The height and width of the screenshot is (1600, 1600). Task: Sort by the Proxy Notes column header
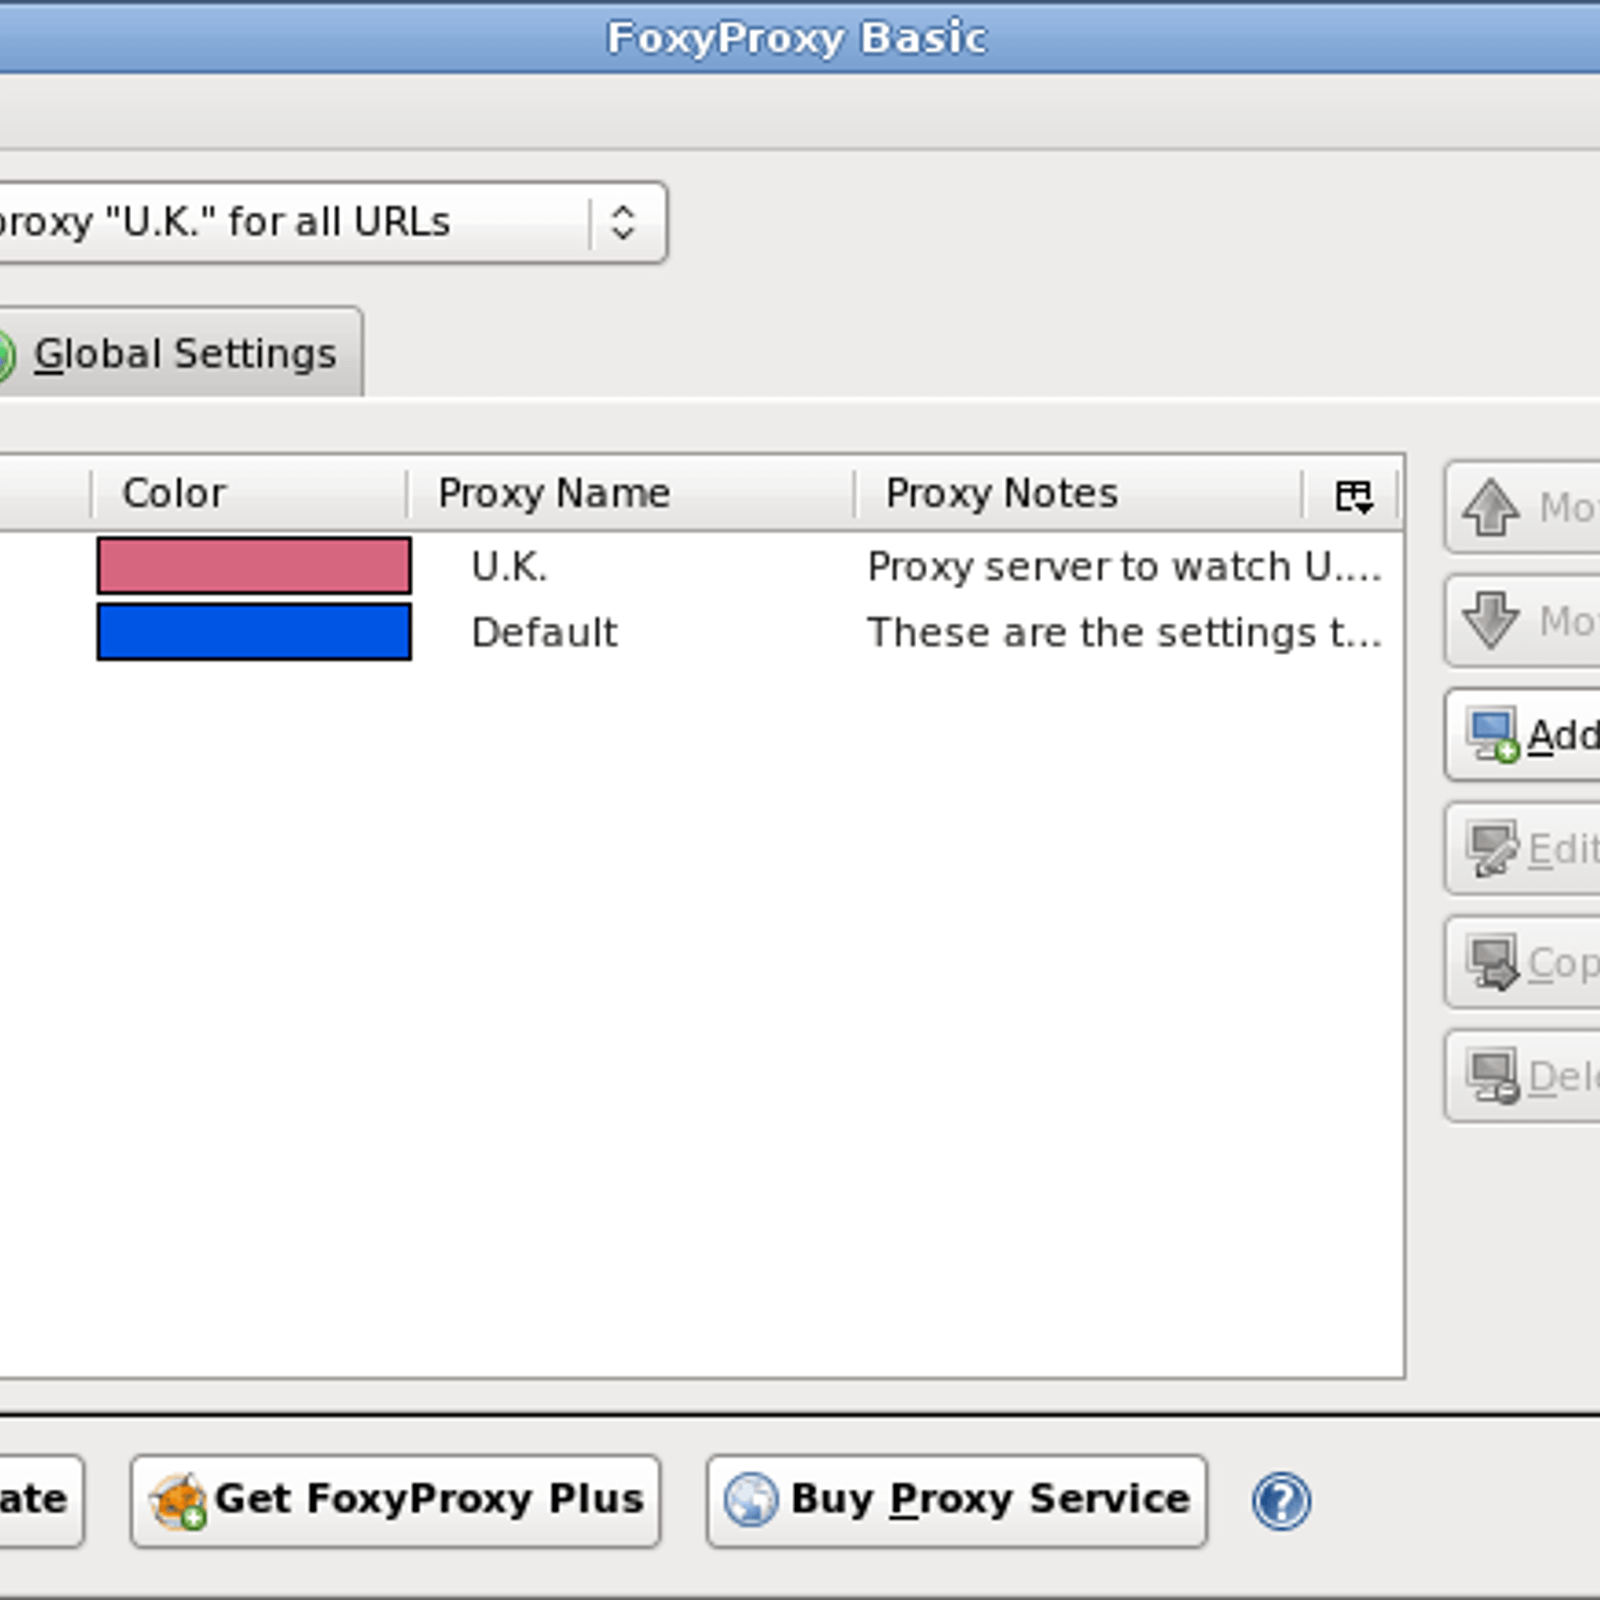point(1079,494)
